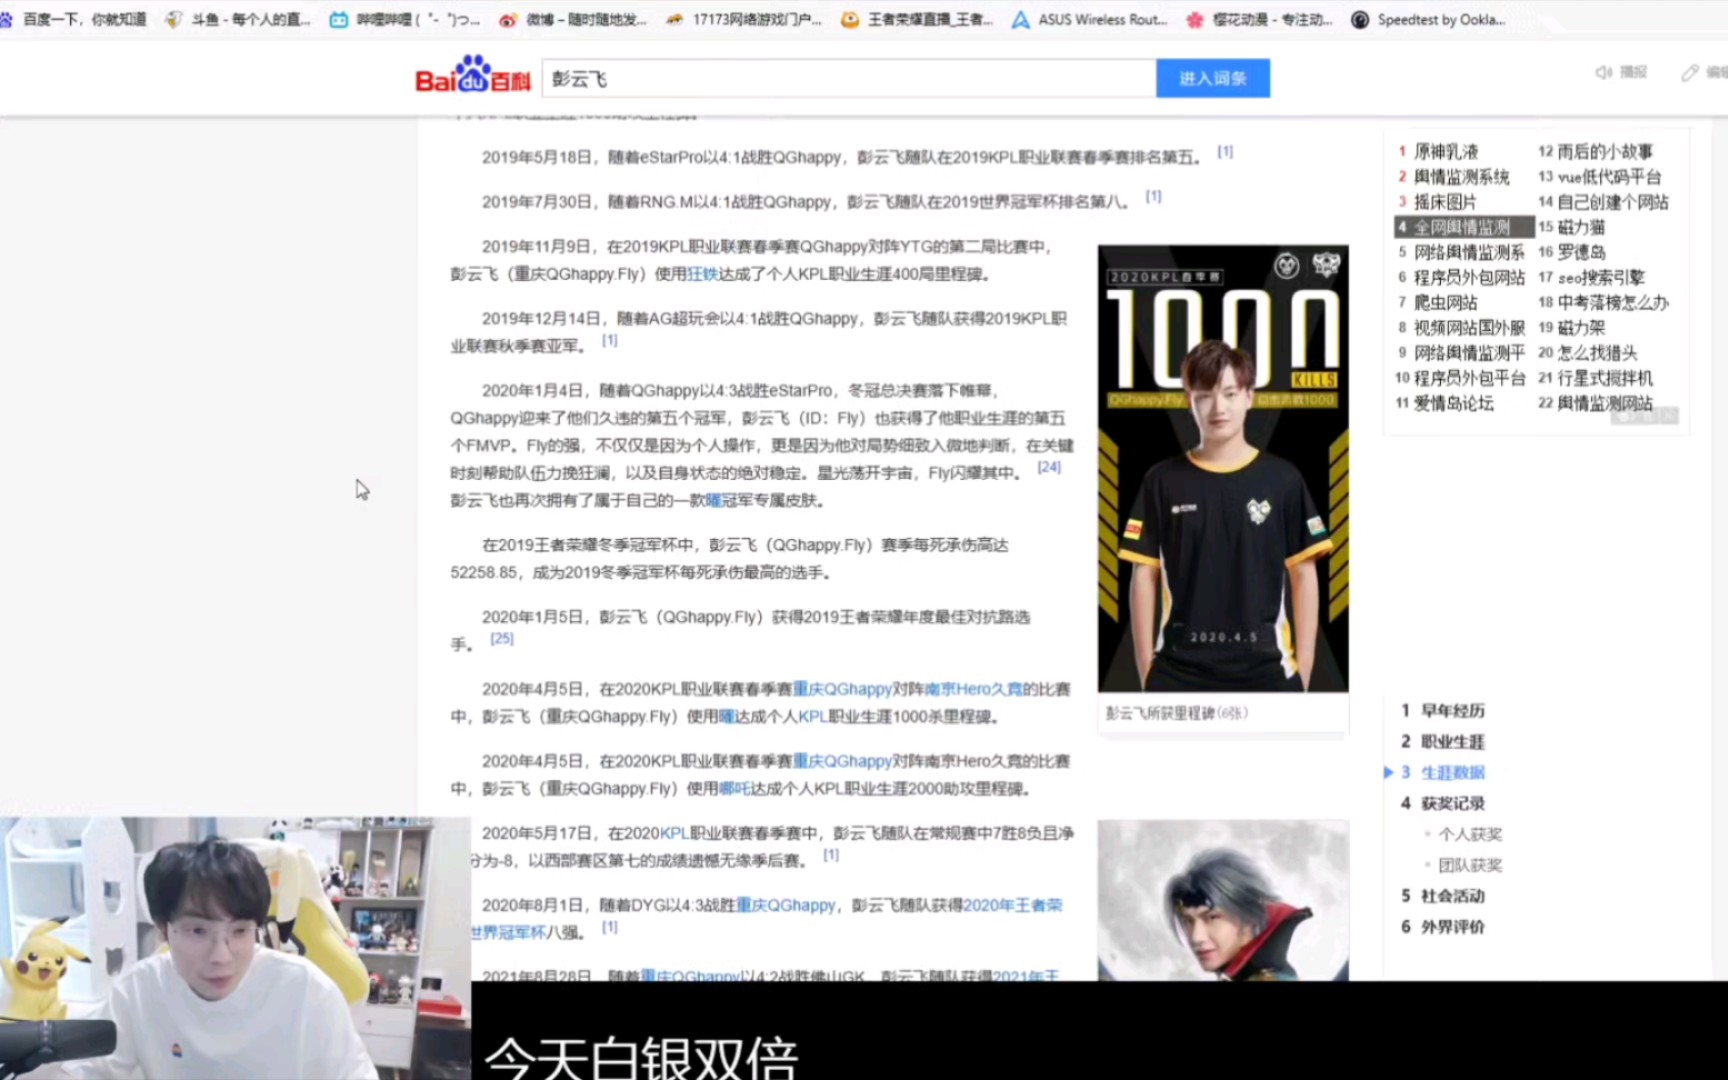Click hot search item vue低代码平台
This screenshot has width=1728, height=1080.
[x=1609, y=176]
